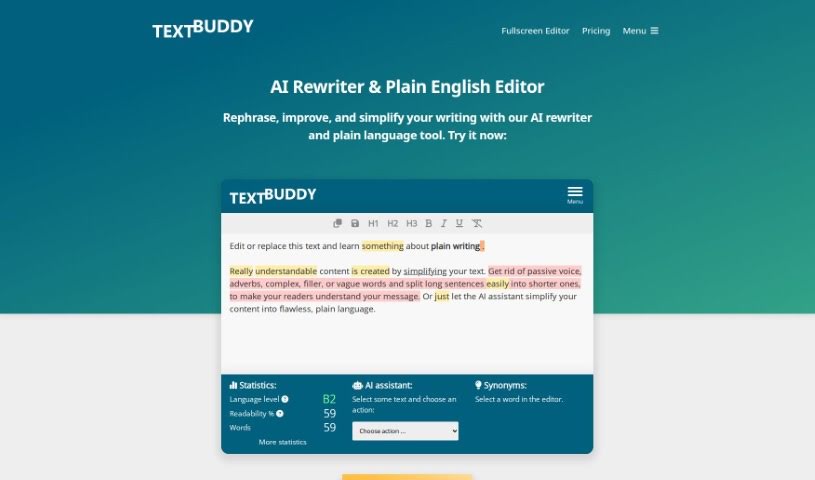This screenshot has width=815, height=480.
Task: Open the Fullscreen Editor link
Action: click(535, 31)
